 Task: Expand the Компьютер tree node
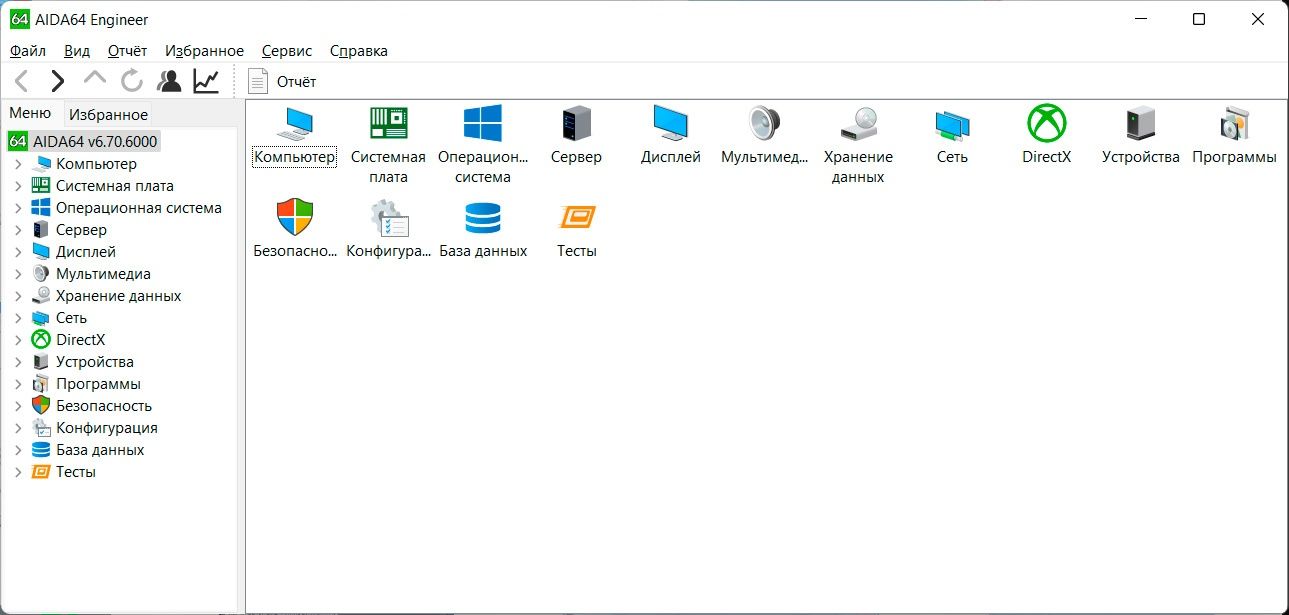point(18,164)
